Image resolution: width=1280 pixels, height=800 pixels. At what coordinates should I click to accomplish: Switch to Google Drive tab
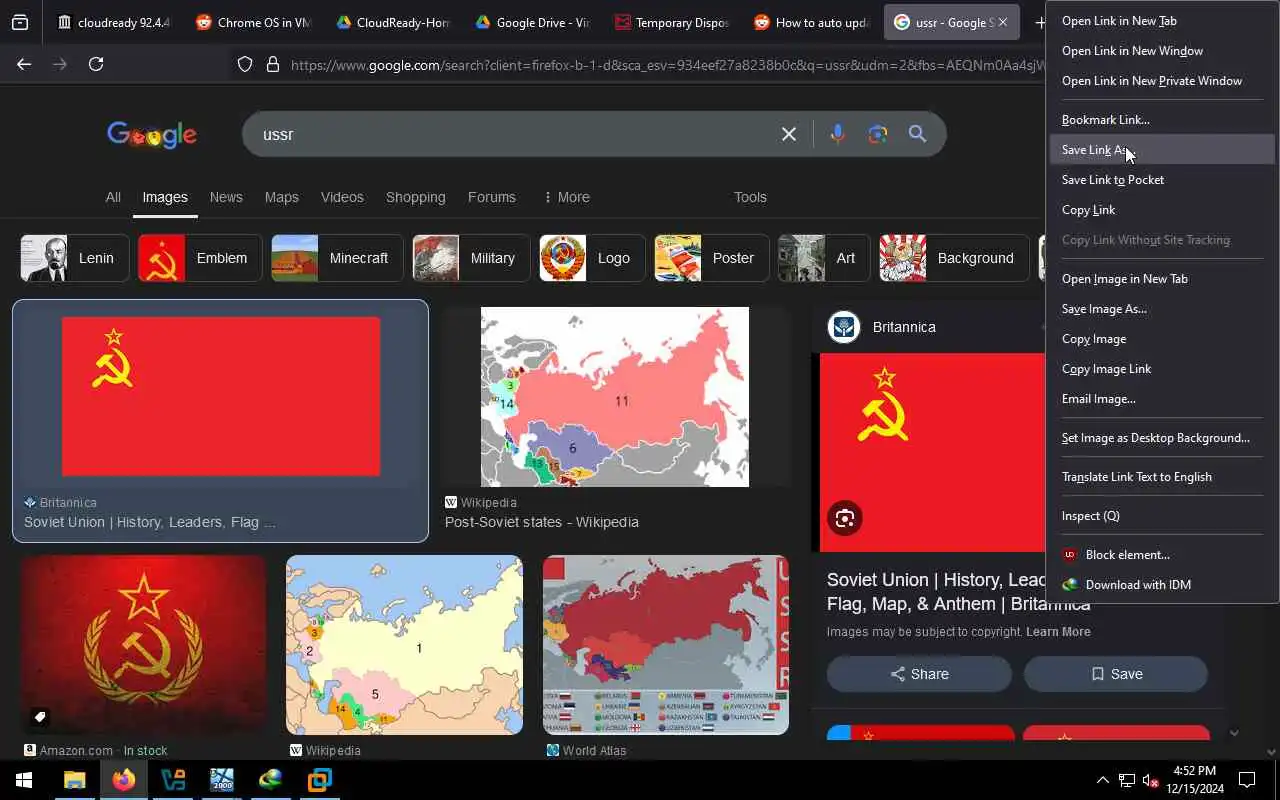click(532, 22)
